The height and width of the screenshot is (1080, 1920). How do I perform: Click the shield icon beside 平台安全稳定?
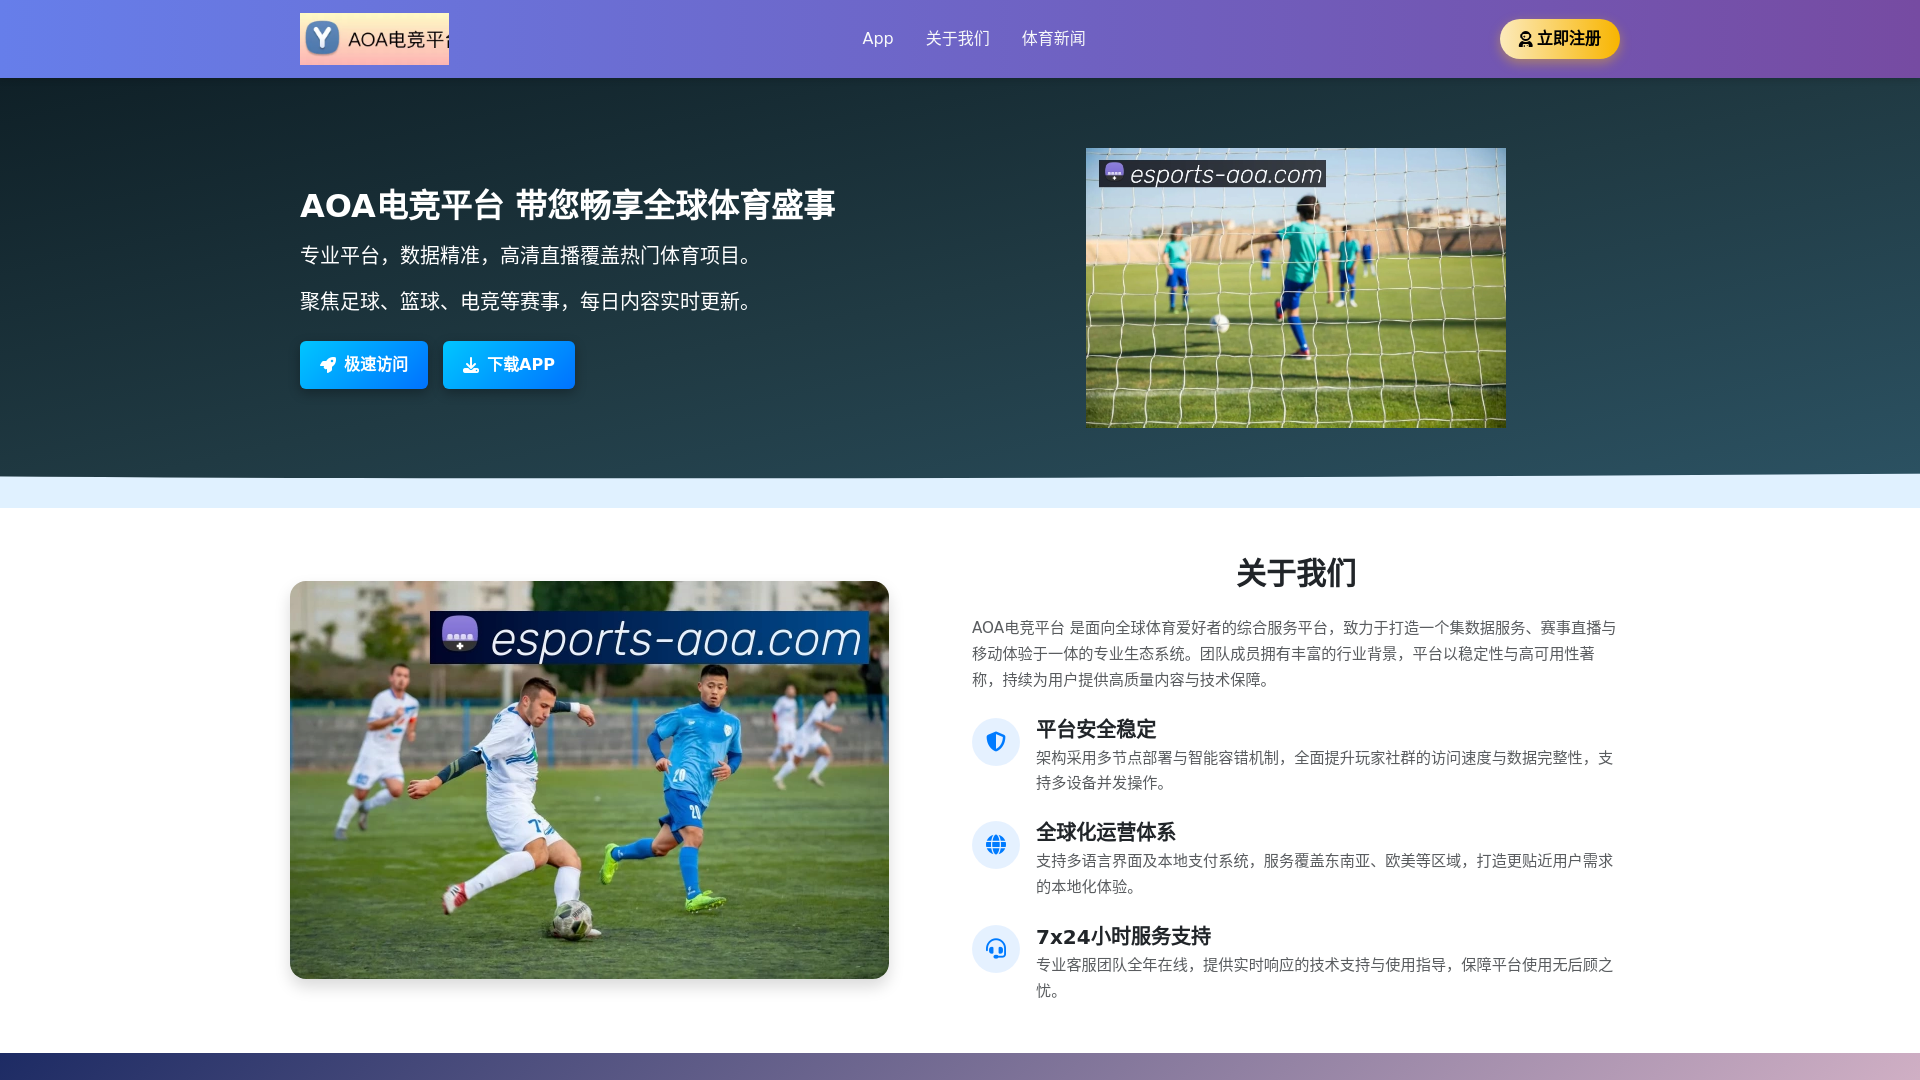pyautogui.click(x=996, y=742)
